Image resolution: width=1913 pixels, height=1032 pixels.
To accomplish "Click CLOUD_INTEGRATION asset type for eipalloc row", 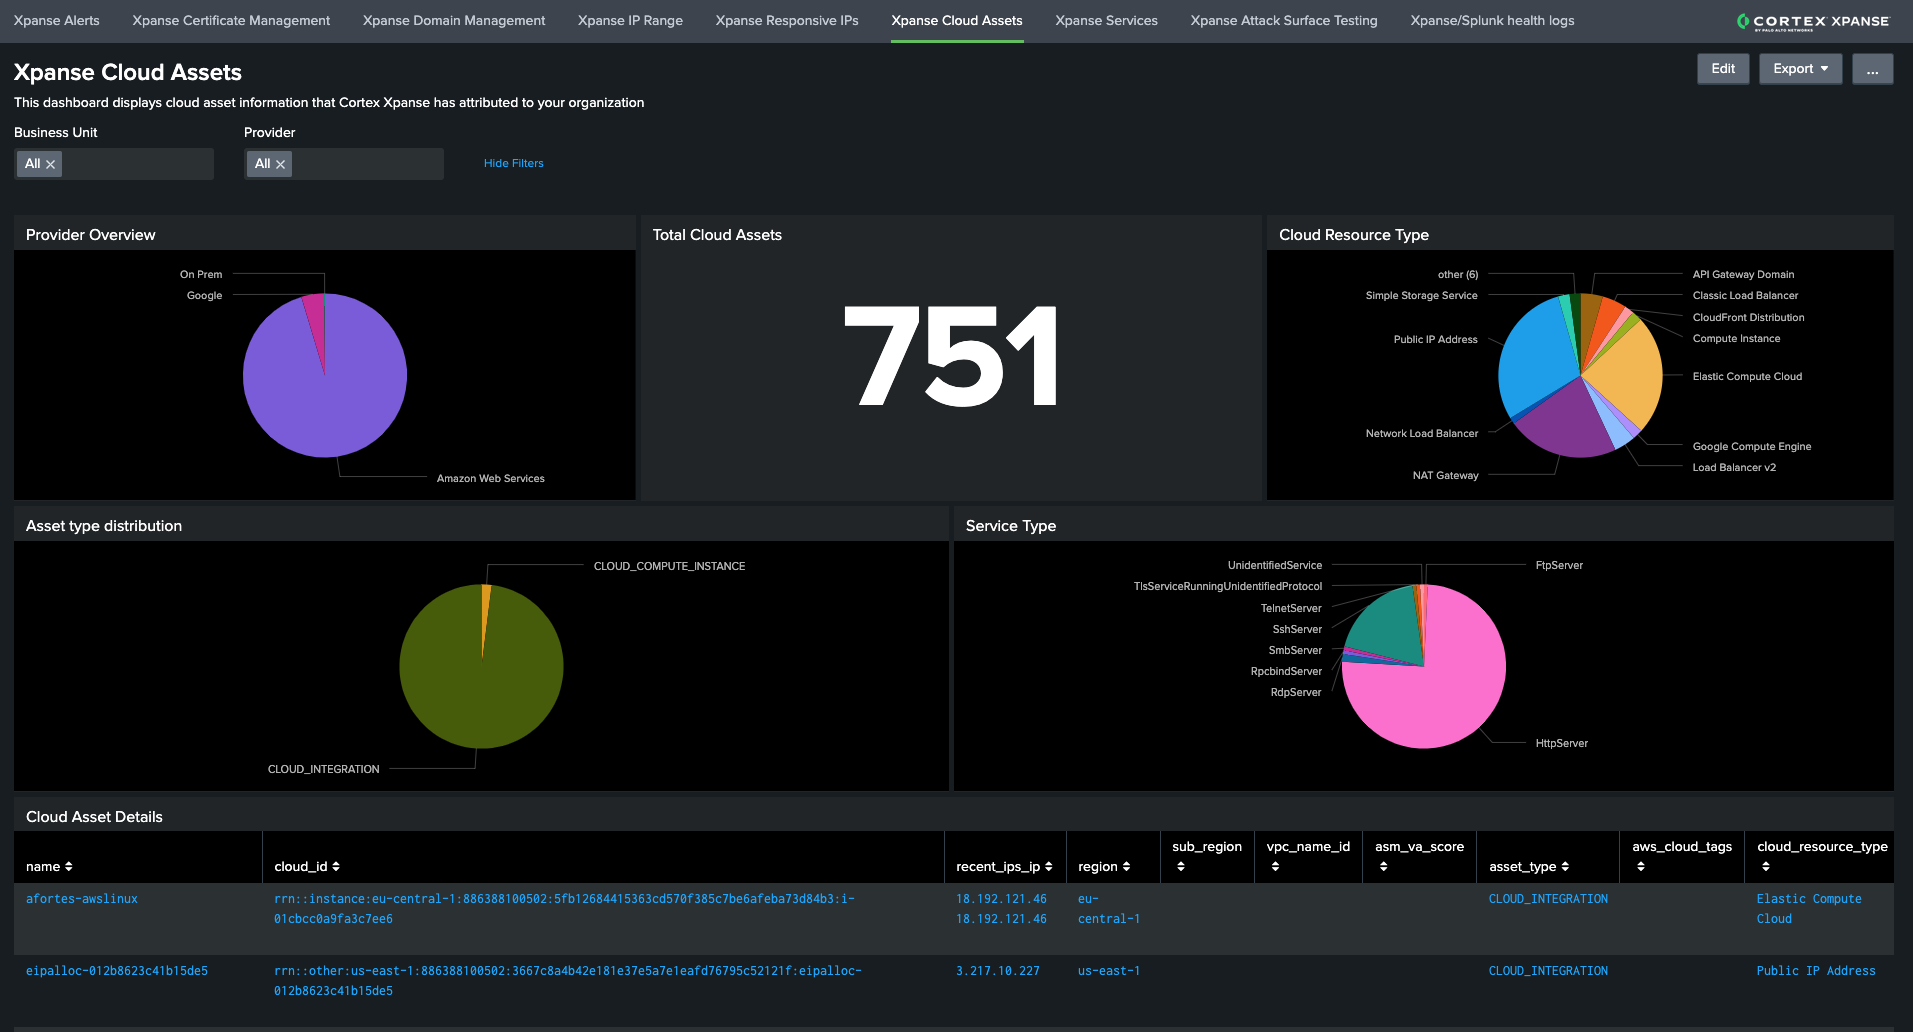I will click(x=1548, y=971).
